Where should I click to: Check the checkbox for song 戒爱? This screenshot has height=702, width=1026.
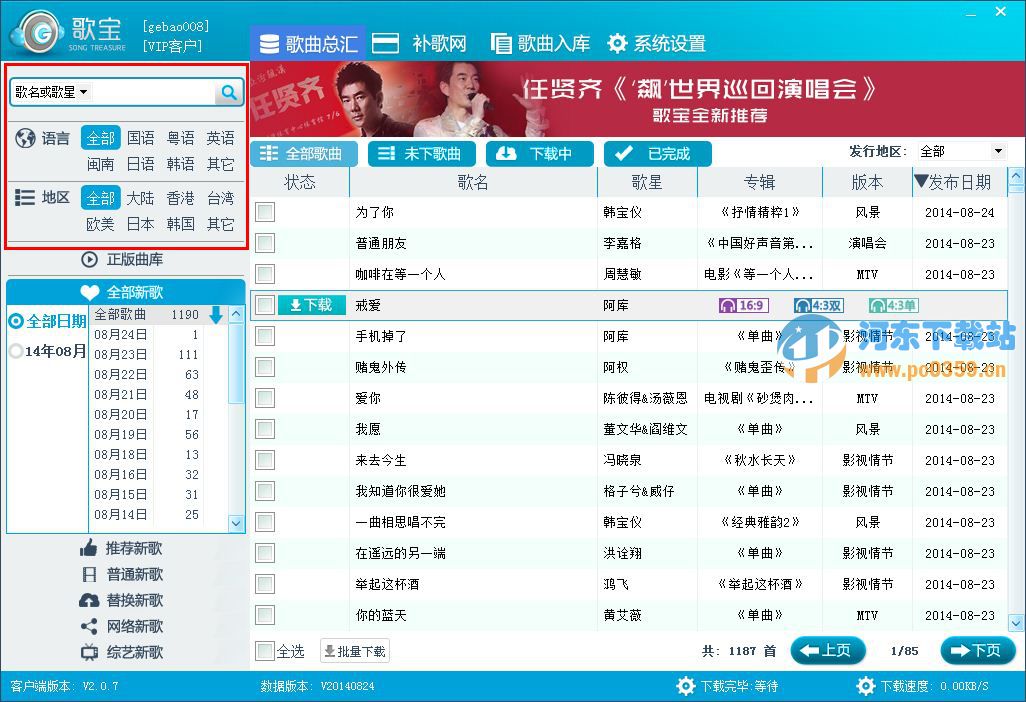click(x=264, y=304)
